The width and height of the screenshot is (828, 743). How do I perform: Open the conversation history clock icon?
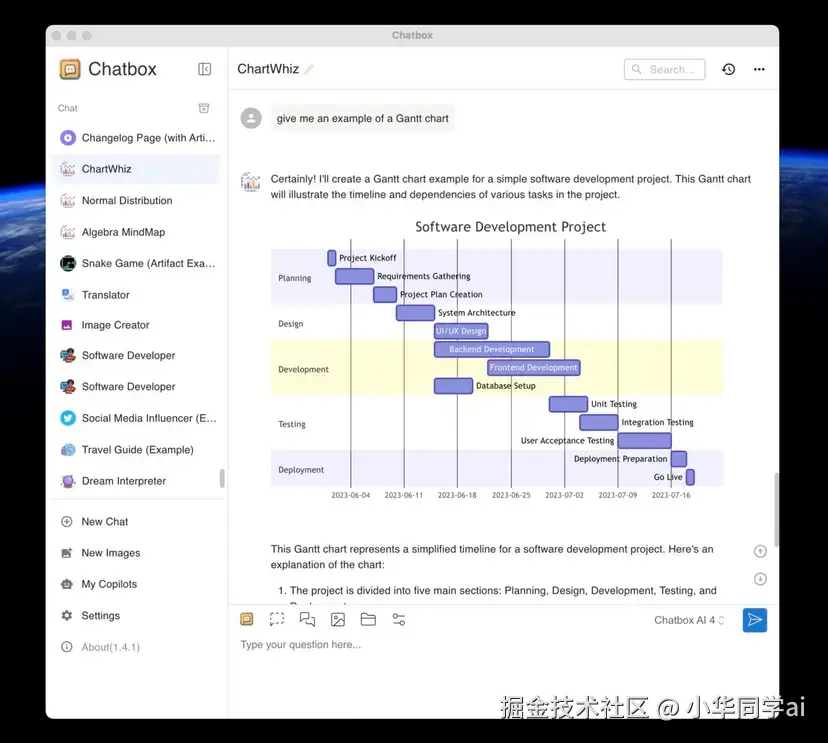click(x=729, y=69)
